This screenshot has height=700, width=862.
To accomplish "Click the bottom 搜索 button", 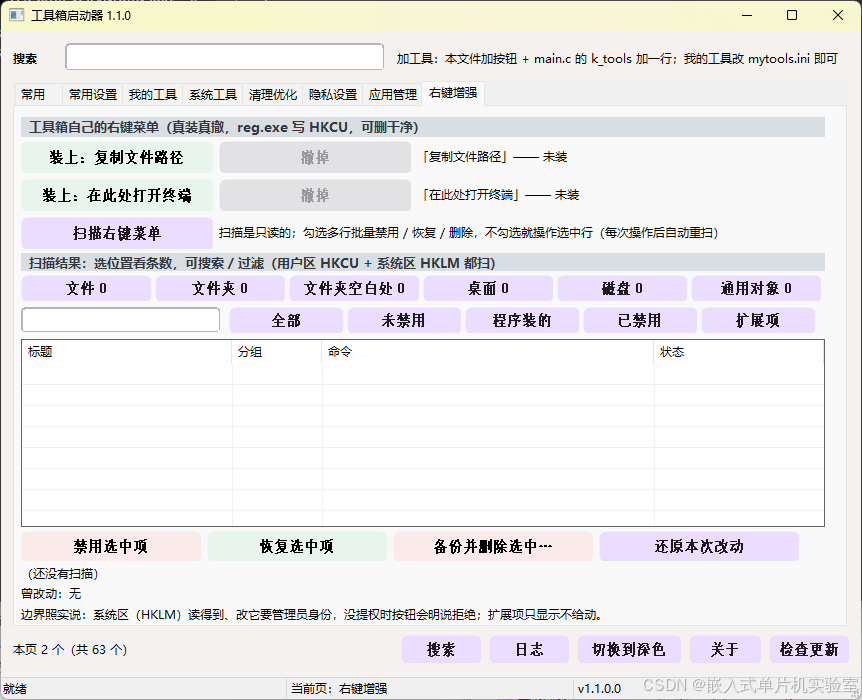I will click(x=441, y=649).
